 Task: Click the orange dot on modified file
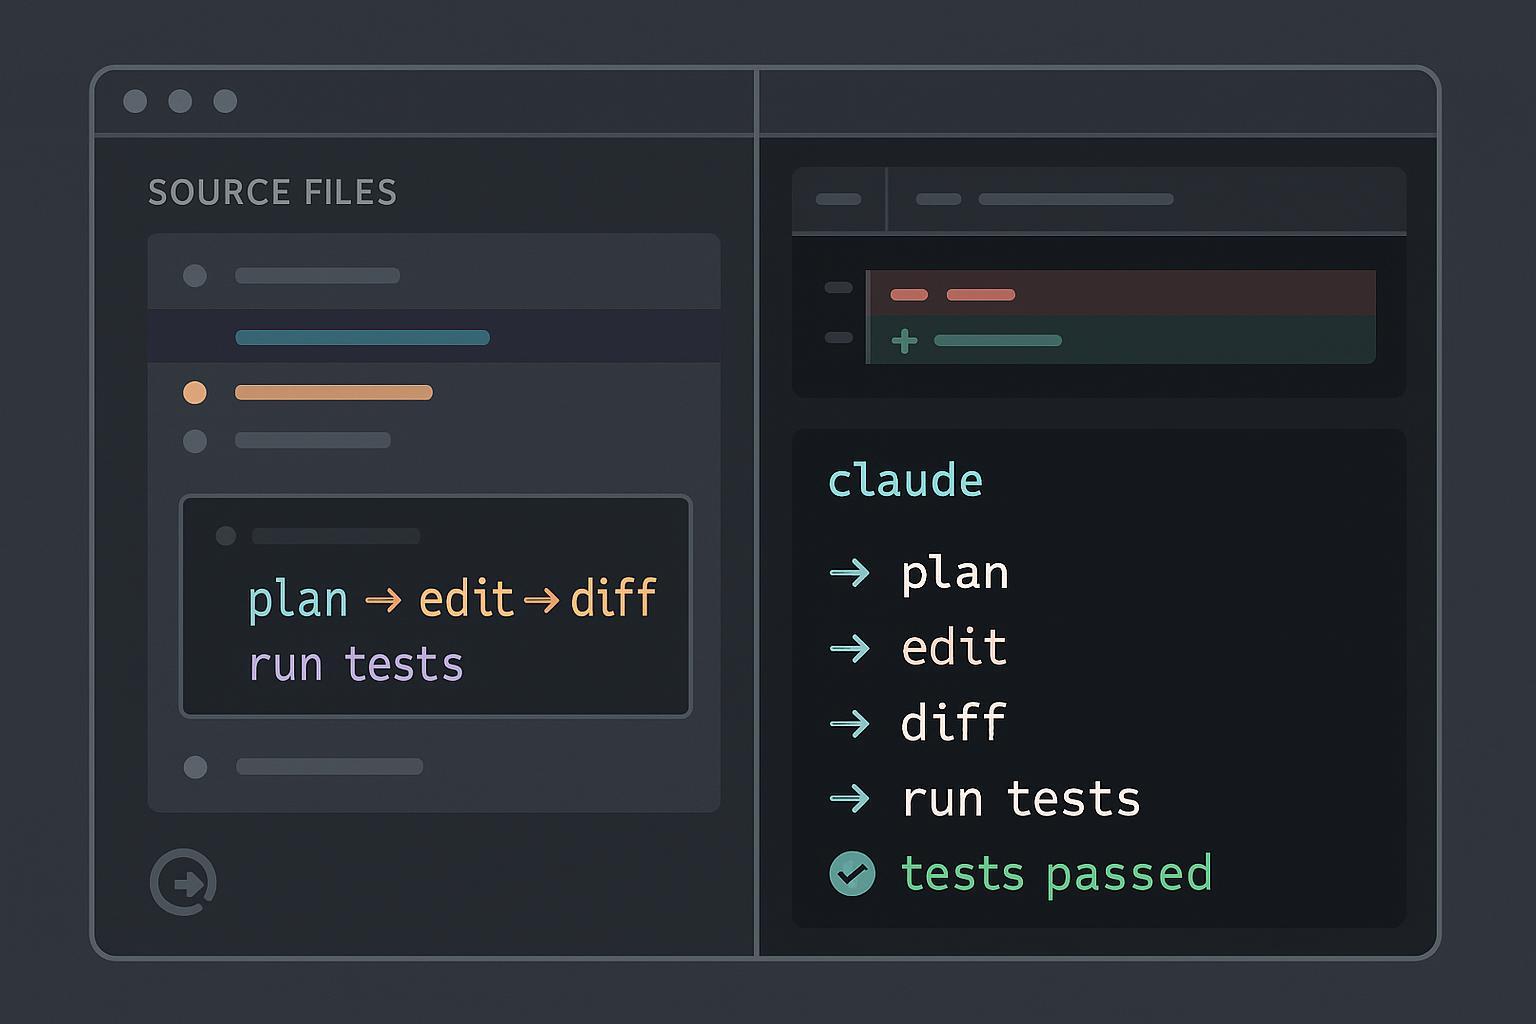195,393
